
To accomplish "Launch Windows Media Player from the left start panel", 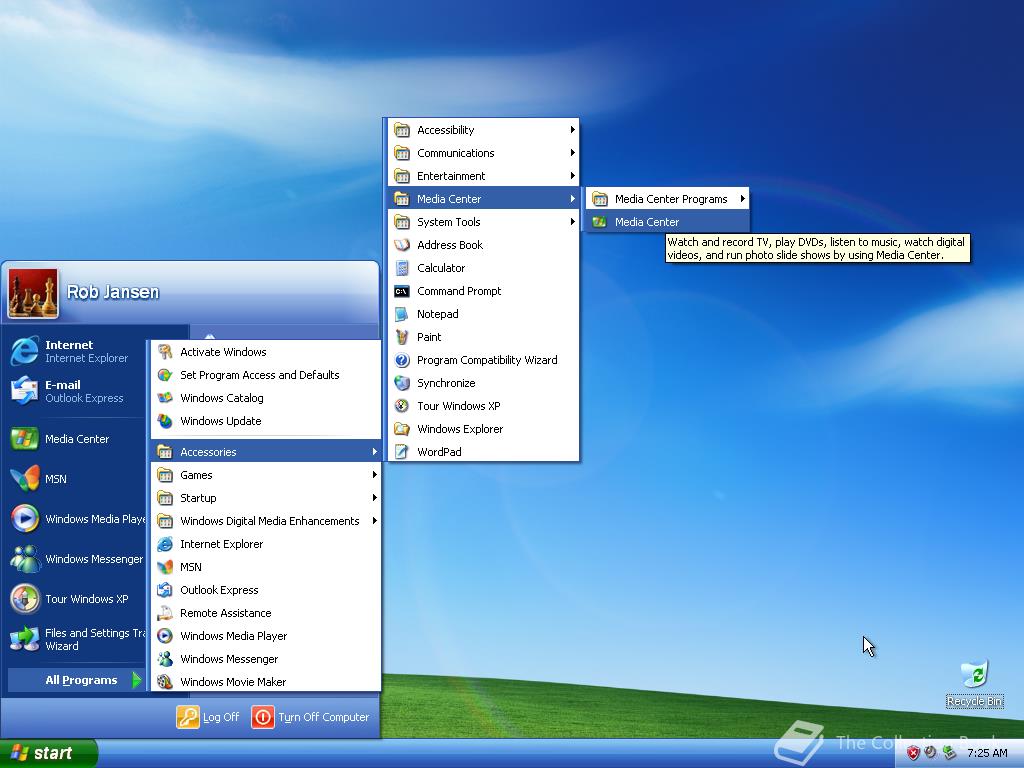I will [77, 519].
